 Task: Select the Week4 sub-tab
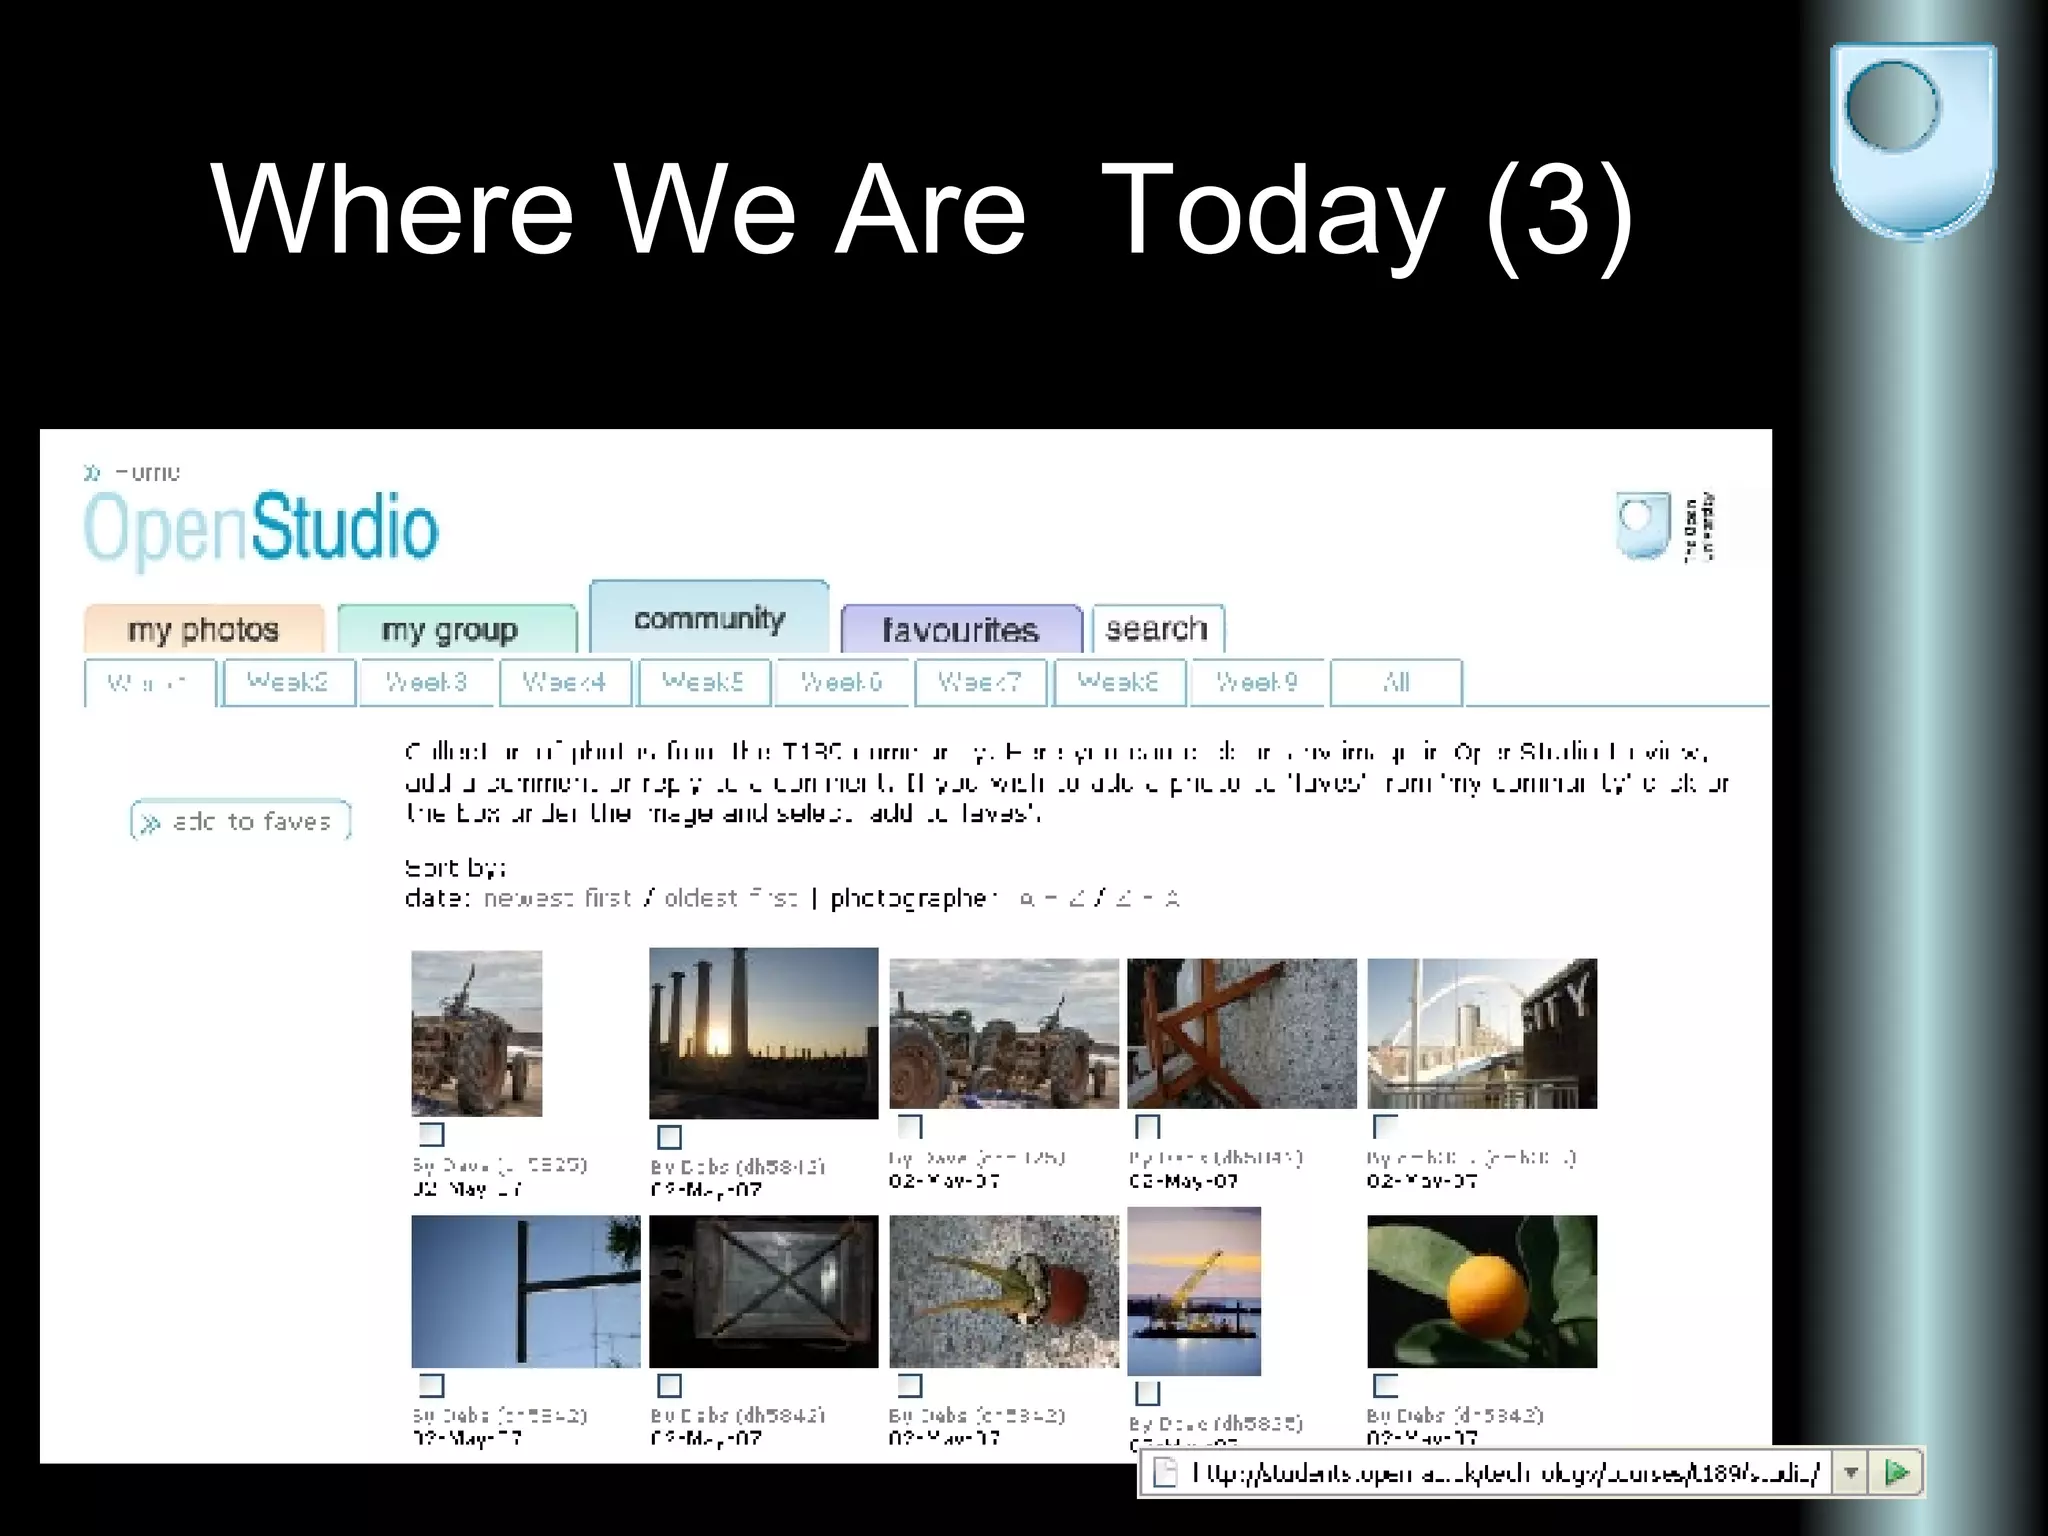tap(565, 682)
